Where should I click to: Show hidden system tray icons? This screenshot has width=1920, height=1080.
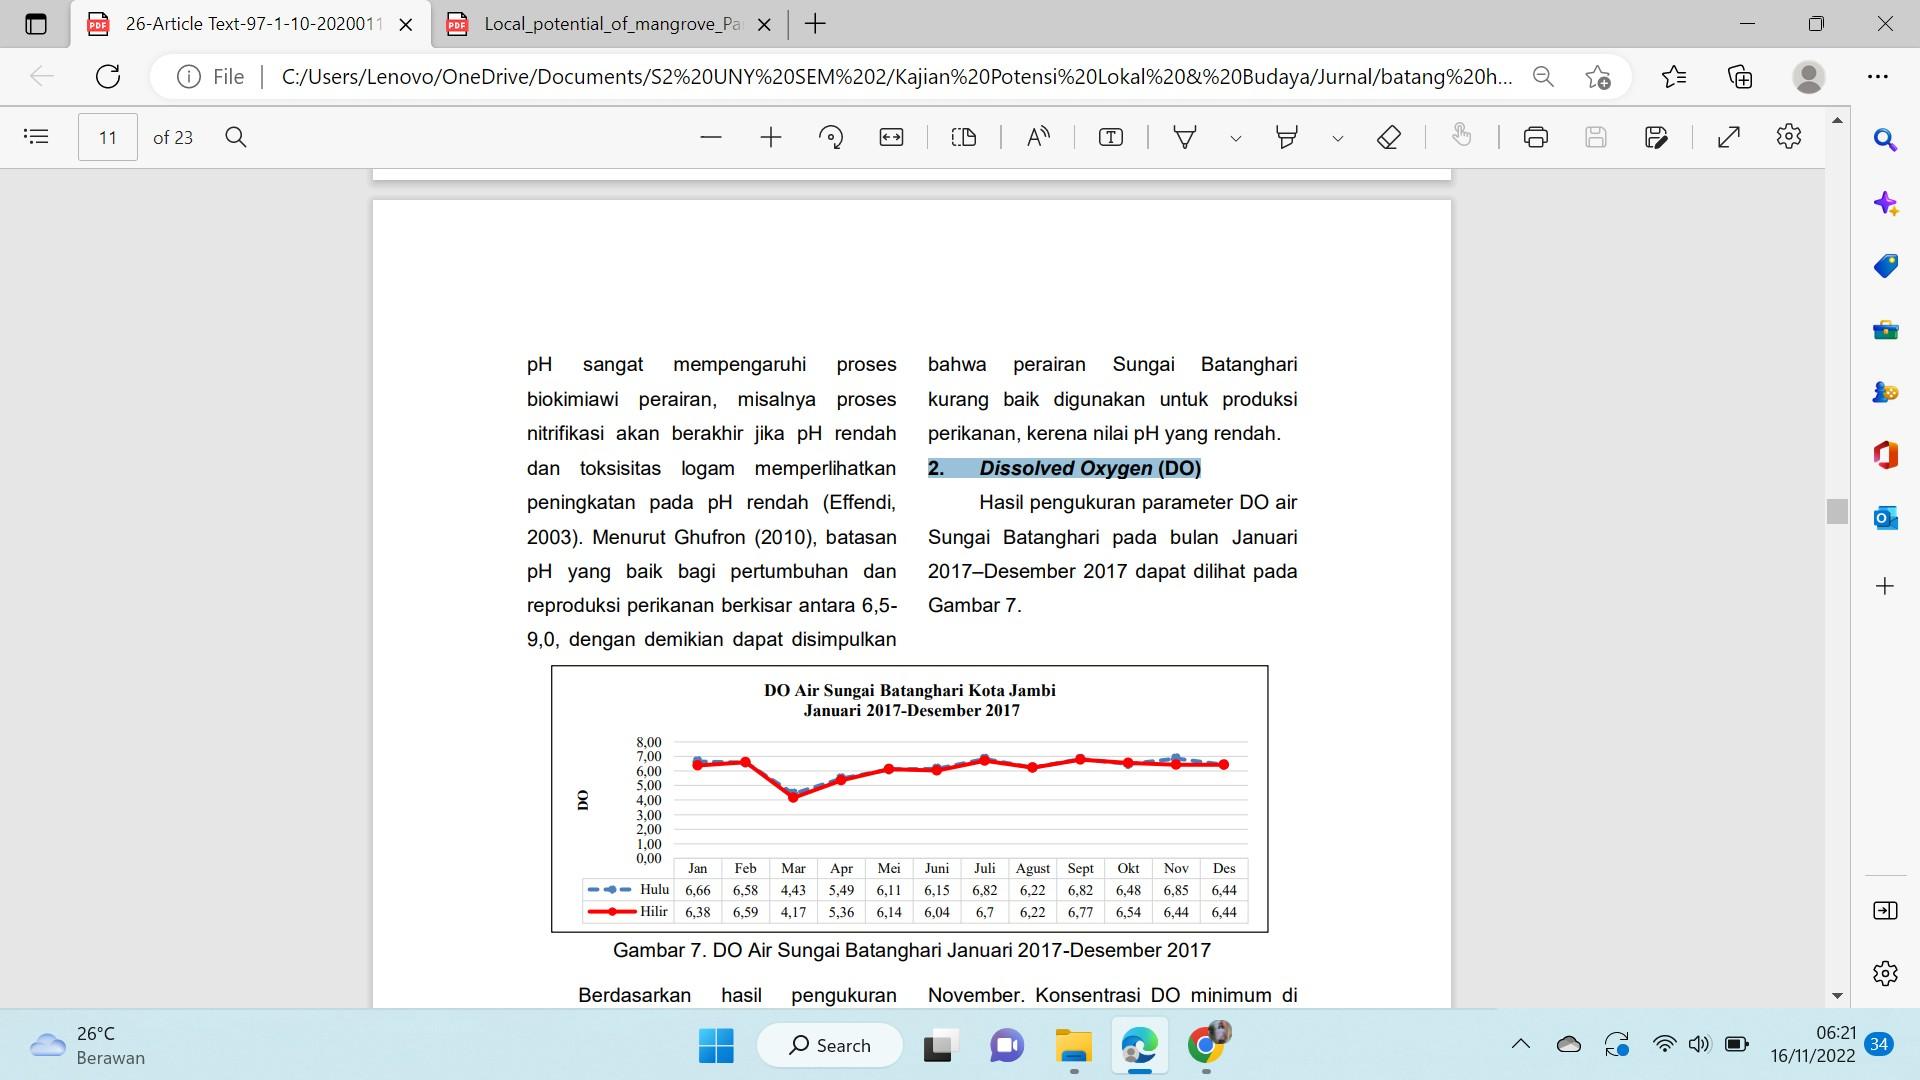click(x=1521, y=1044)
